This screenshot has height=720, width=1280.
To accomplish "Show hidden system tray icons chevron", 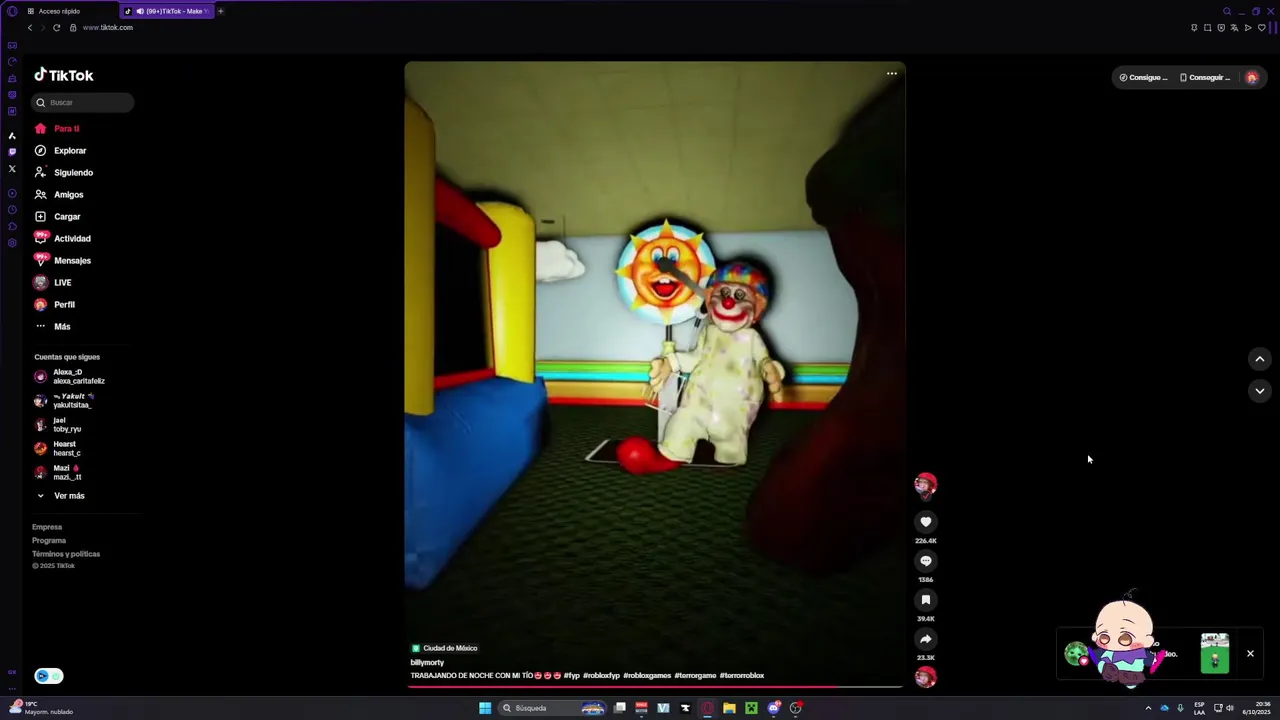I will (x=1148, y=708).
